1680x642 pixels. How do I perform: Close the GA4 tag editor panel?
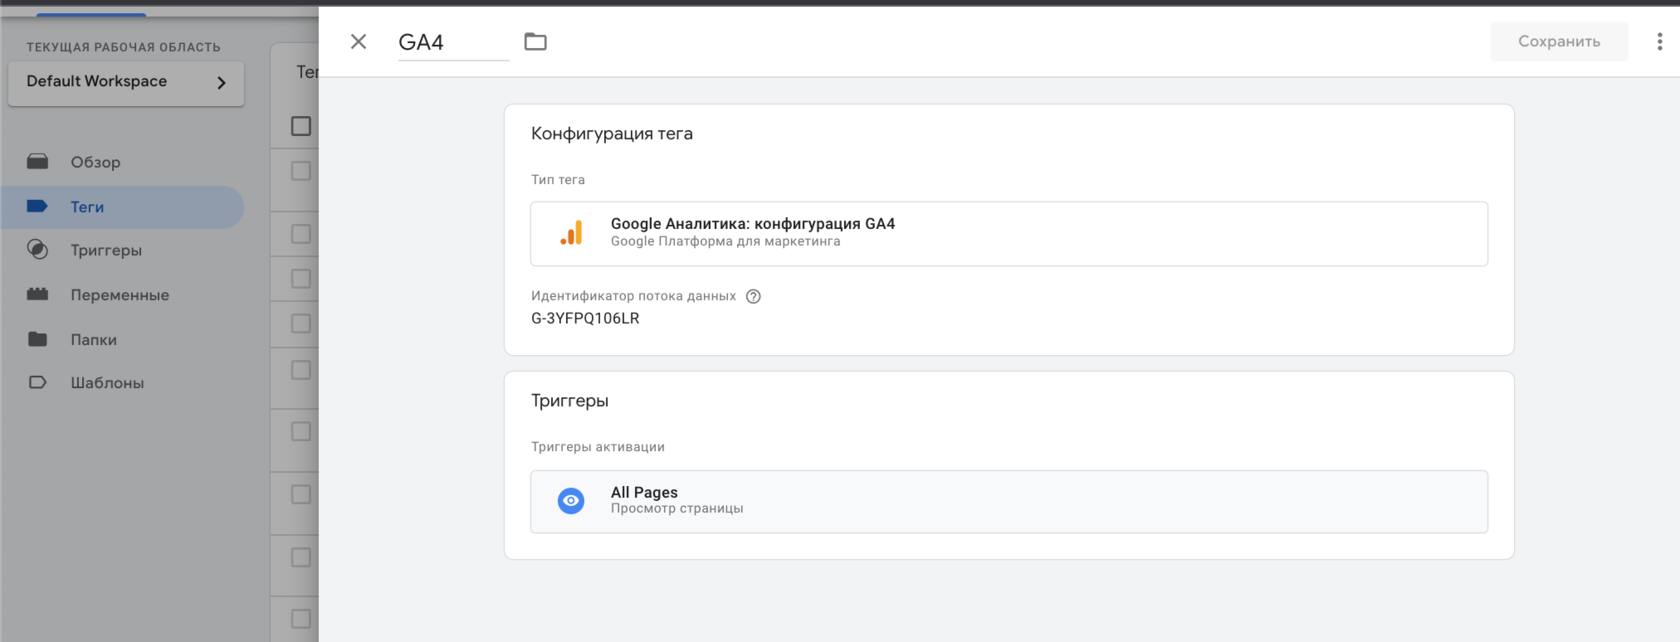click(x=358, y=42)
